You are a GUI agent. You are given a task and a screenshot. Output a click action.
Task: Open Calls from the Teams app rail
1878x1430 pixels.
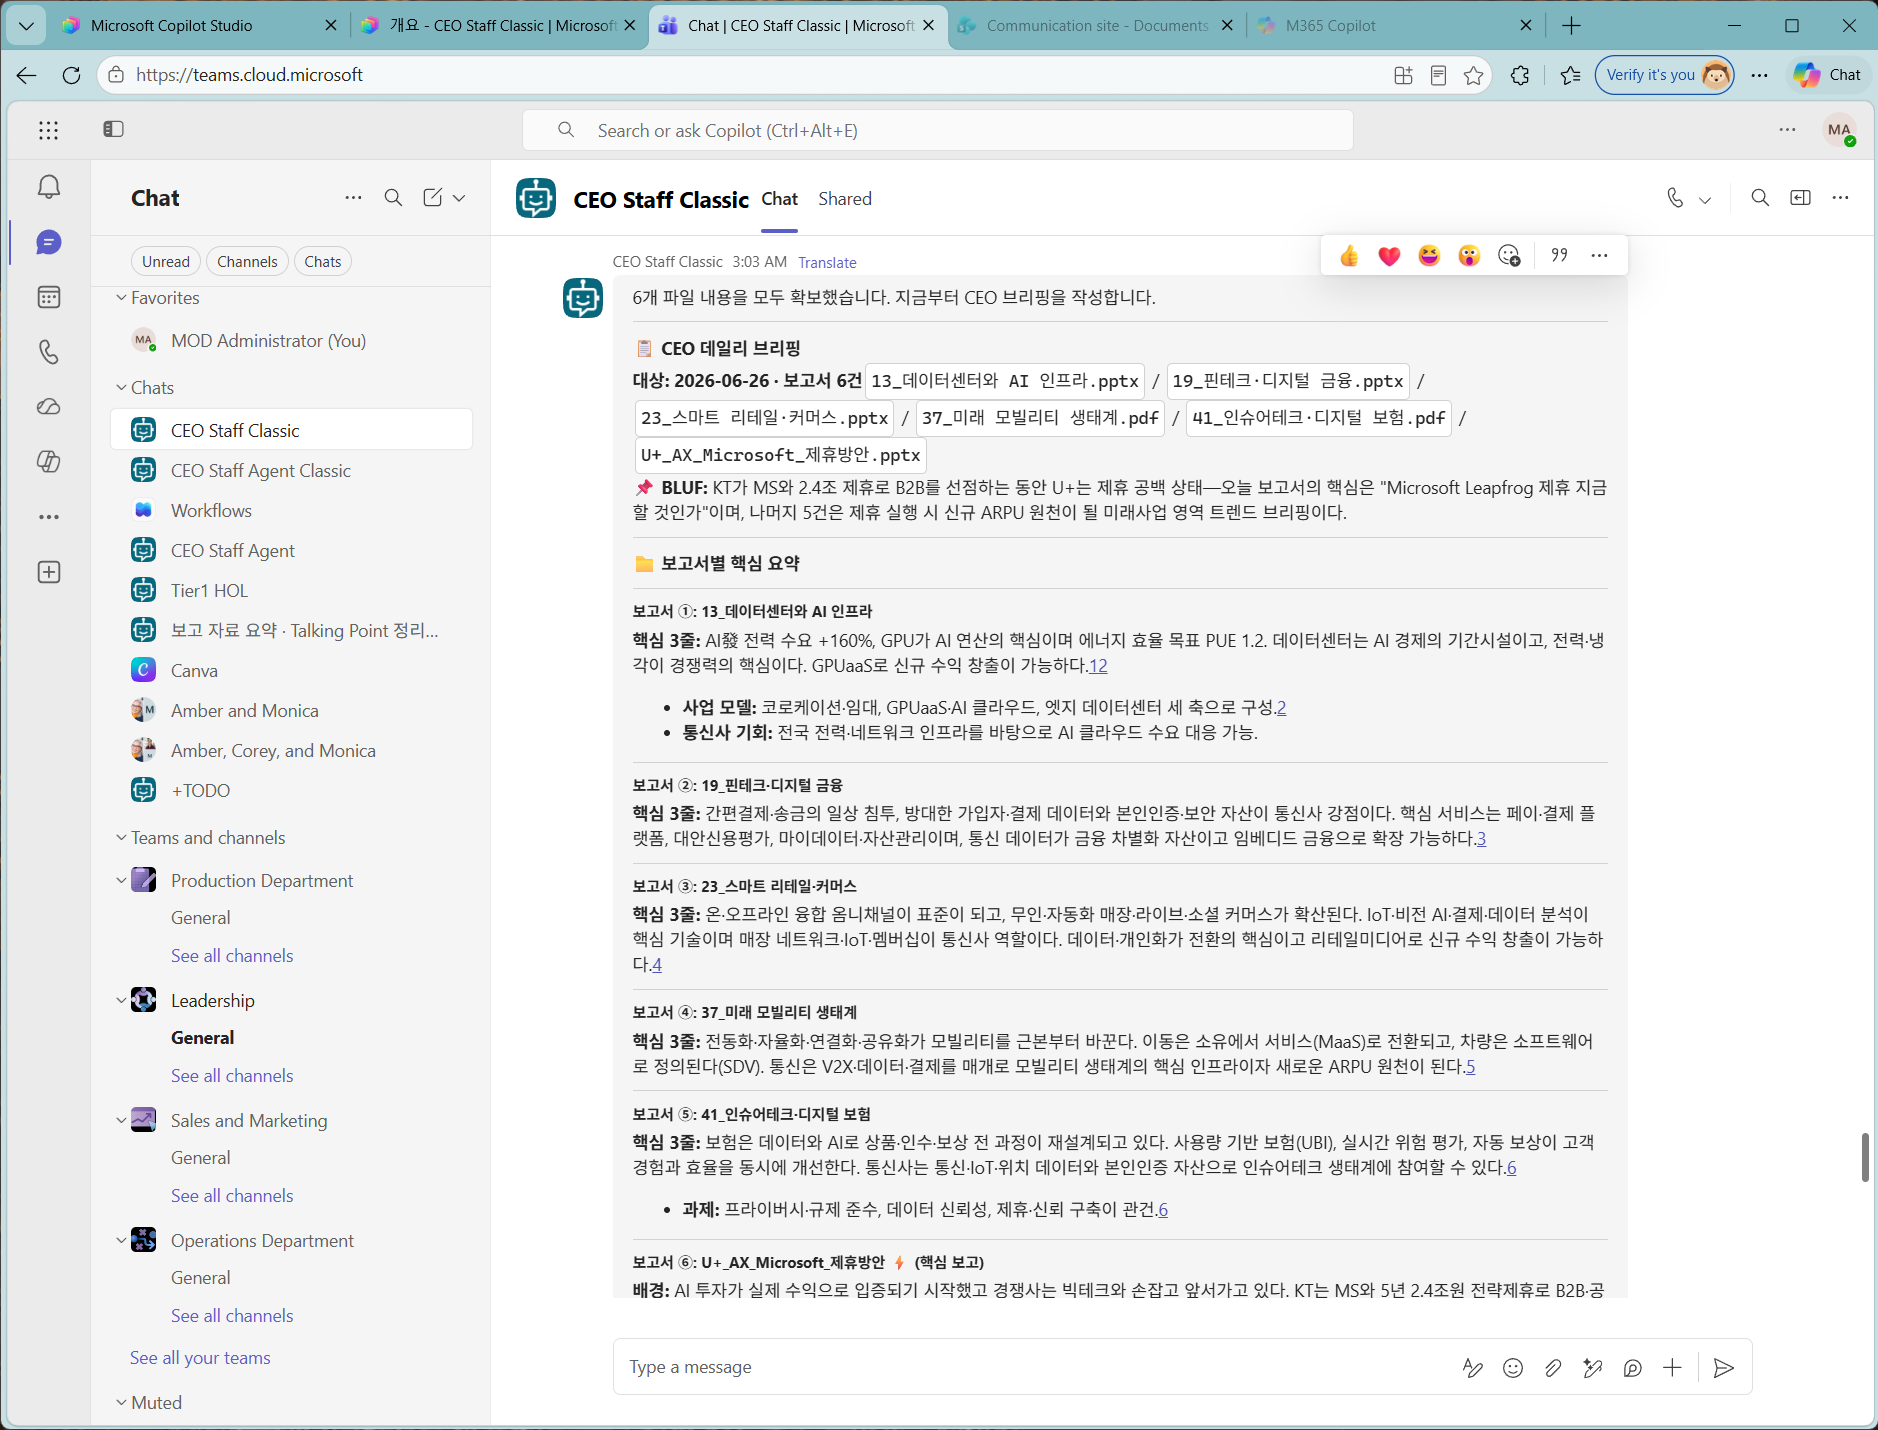(x=49, y=352)
